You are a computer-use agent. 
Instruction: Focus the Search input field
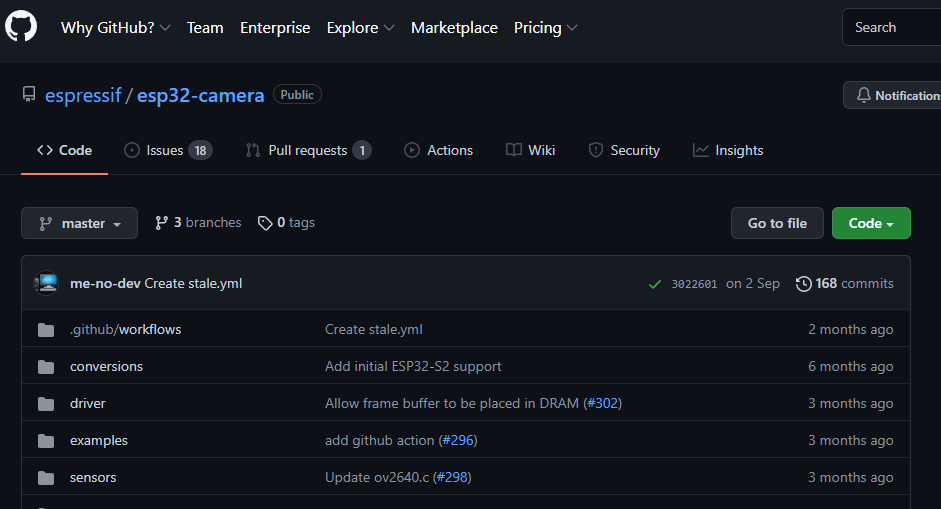coord(892,27)
